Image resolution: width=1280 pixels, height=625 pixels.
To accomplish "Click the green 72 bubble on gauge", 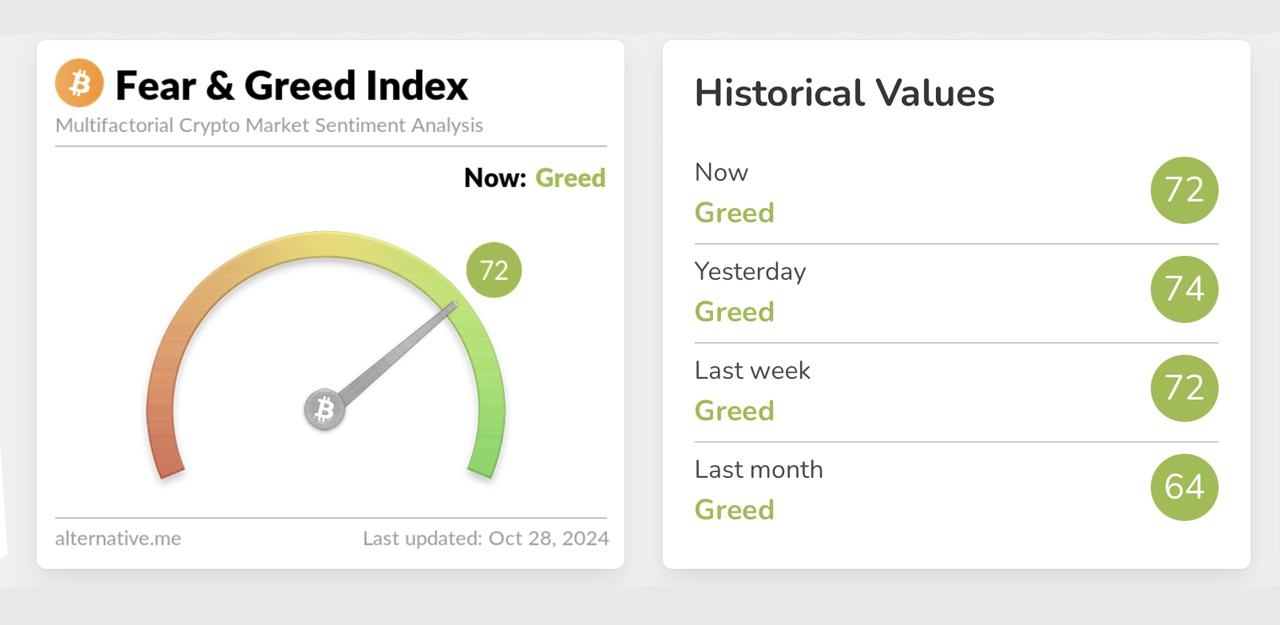I will point(494,270).
